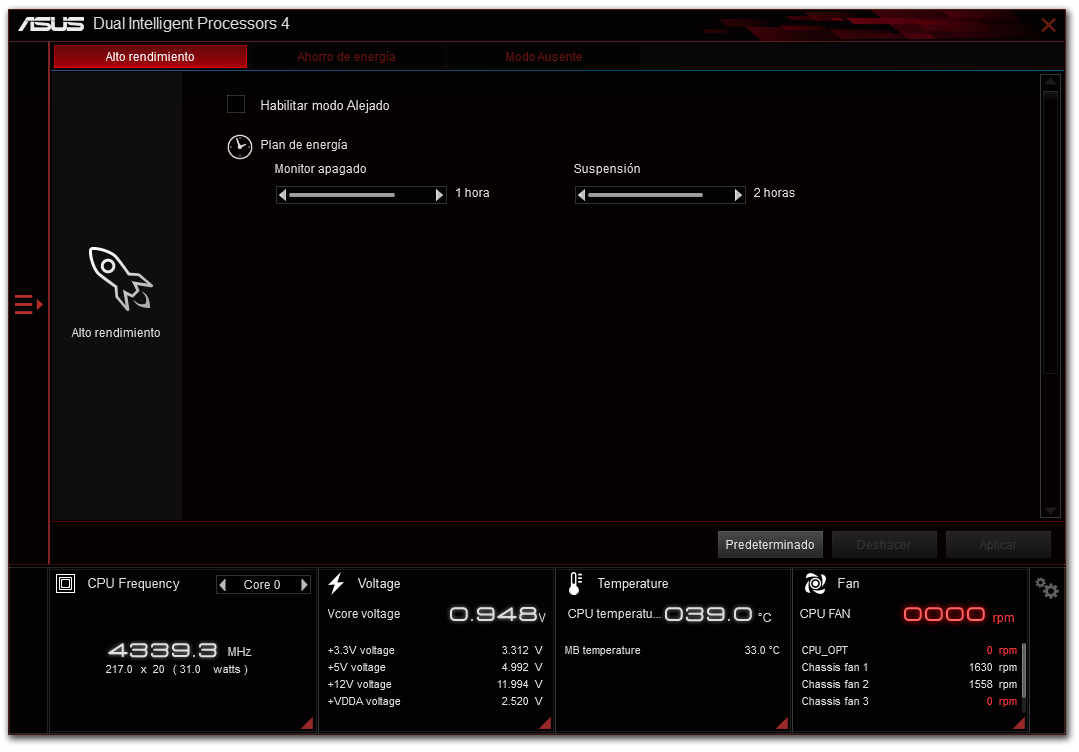The height and width of the screenshot is (752, 1079).
Task: Click the Chassis fan 1 row
Action: pyautogui.click(x=909, y=667)
